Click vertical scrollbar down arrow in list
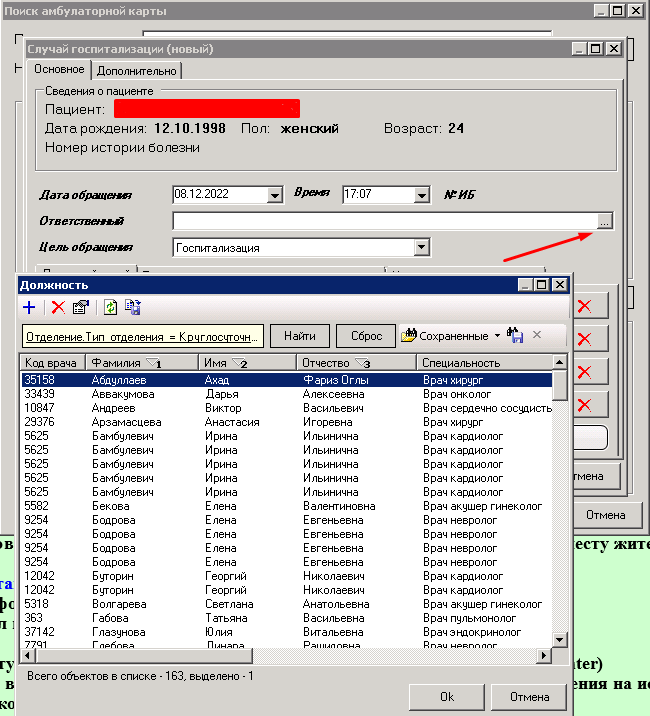 (560, 639)
